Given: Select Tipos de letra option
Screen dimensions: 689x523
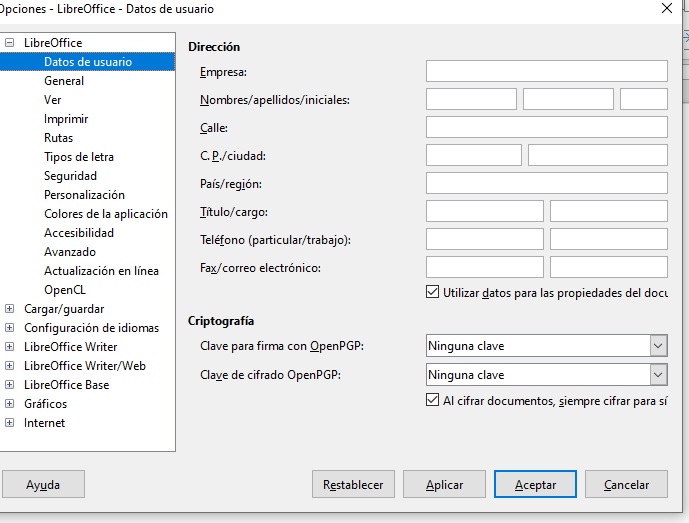Looking at the screenshot, I should point(79,157).
